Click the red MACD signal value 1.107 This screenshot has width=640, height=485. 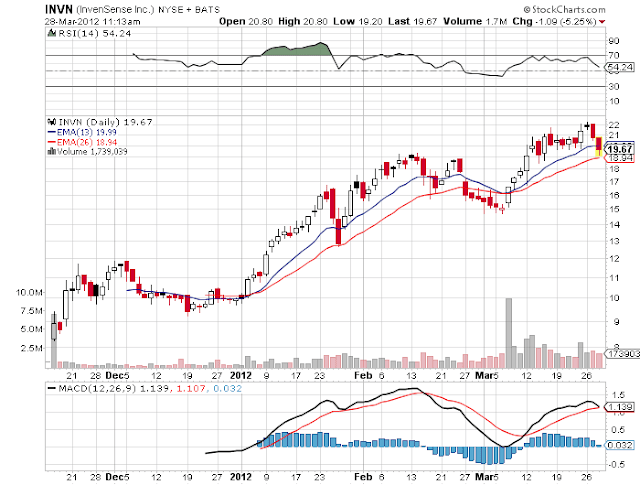(191, 389)
